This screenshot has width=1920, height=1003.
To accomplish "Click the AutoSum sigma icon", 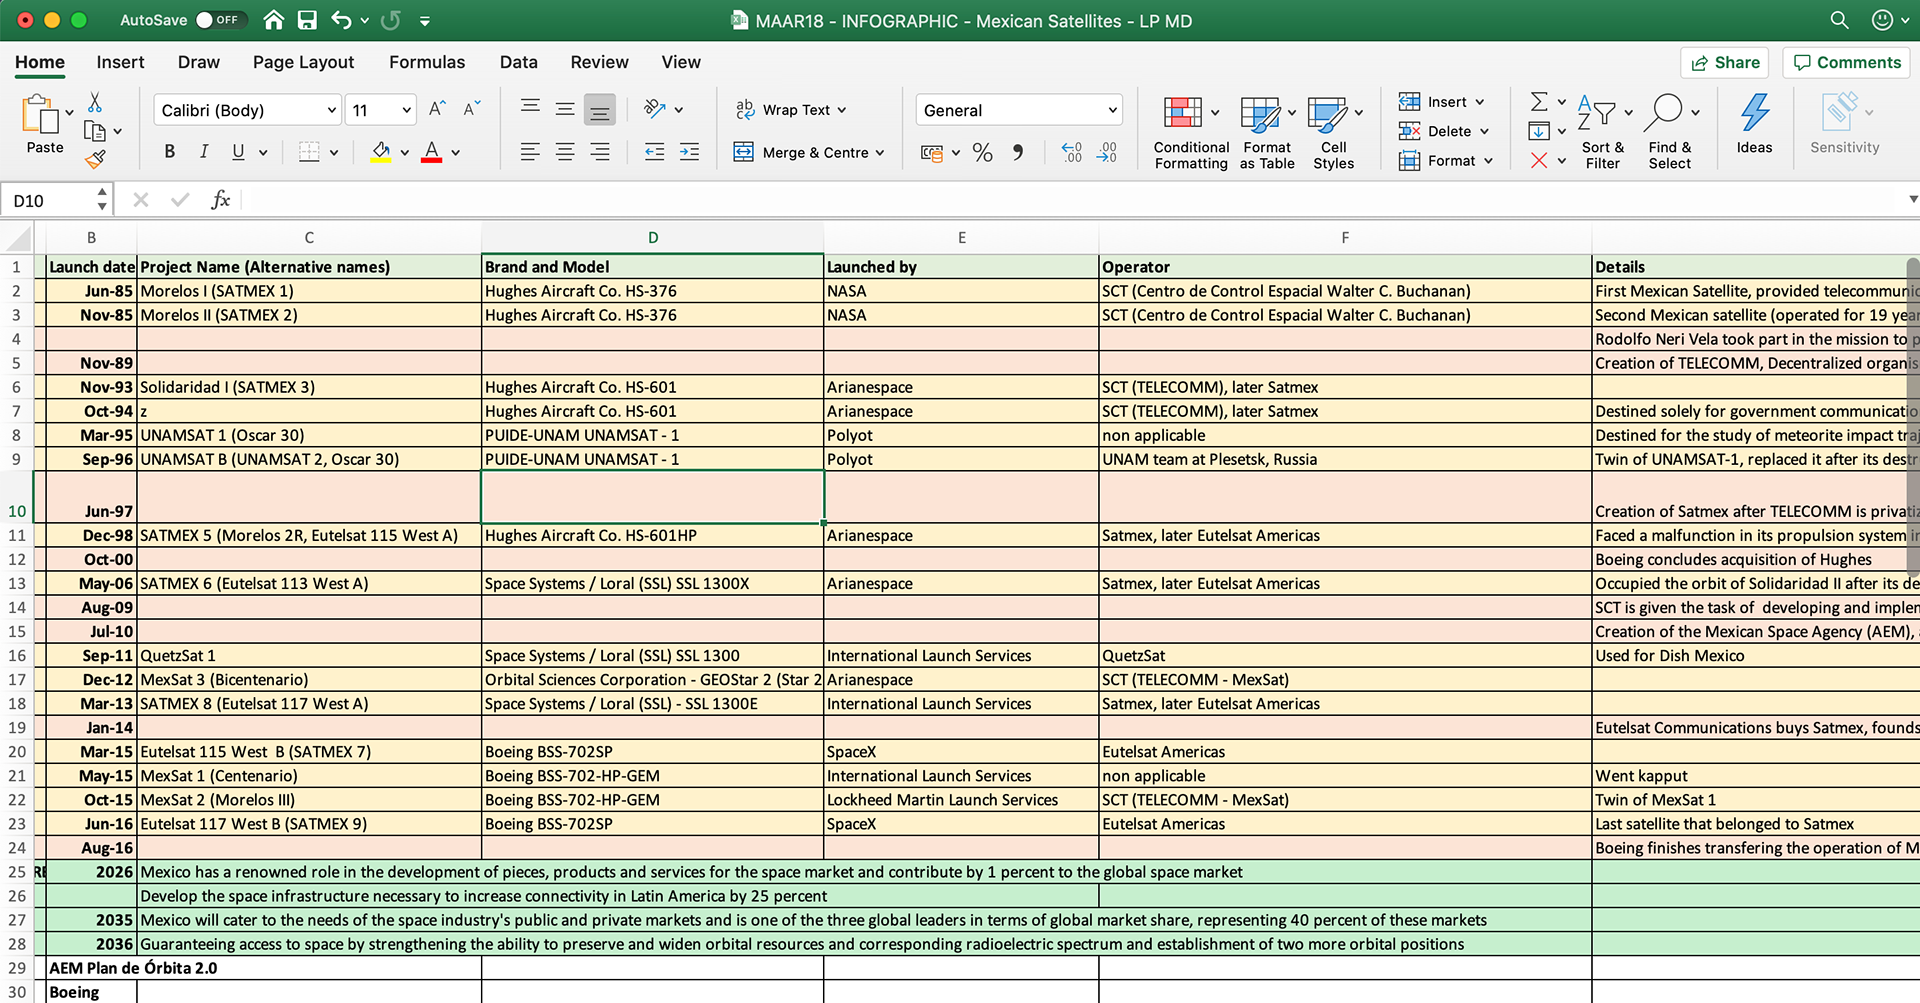I will pos(1539,102).
